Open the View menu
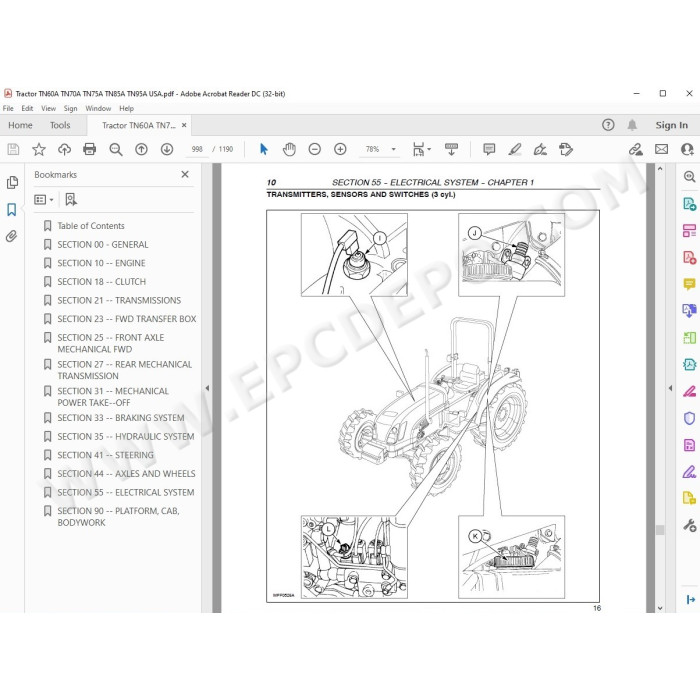Image resolution: width=700 pixels, height=700 pixels. point(49,108)
